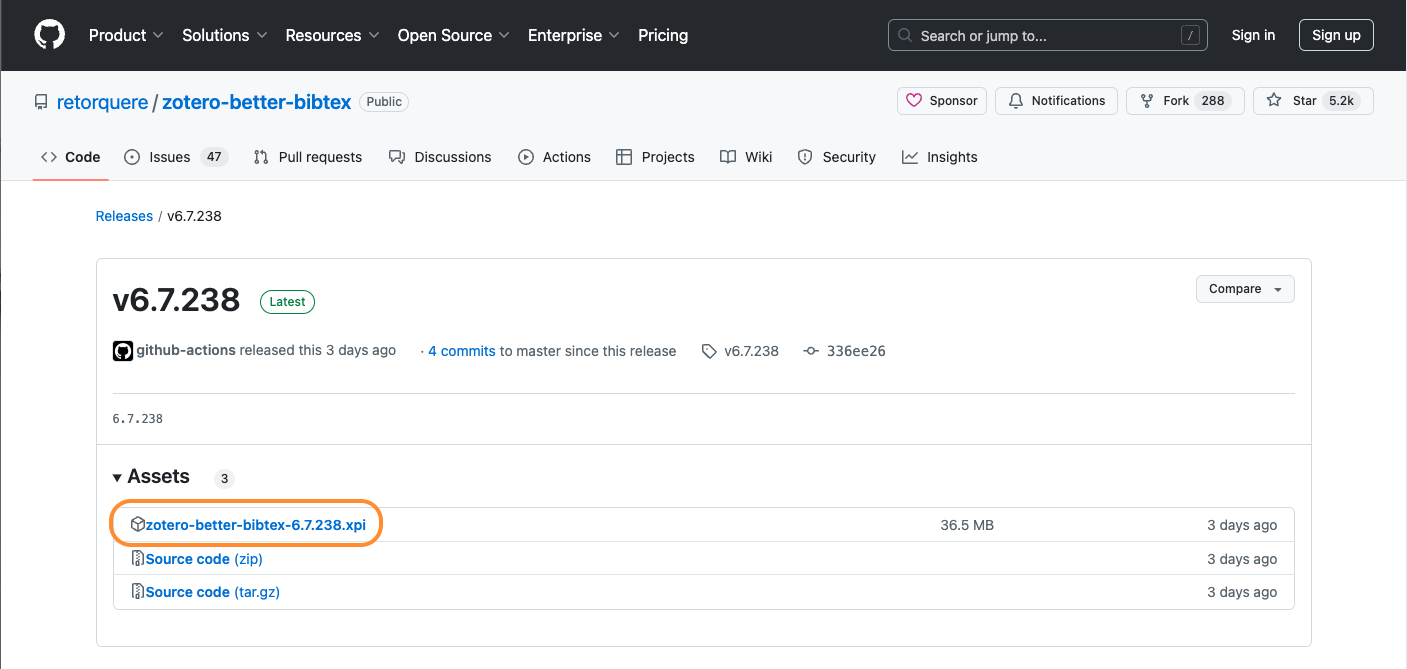1407x669 pixels.
Task: Click the Sign up button
Action: point(1336,35)
